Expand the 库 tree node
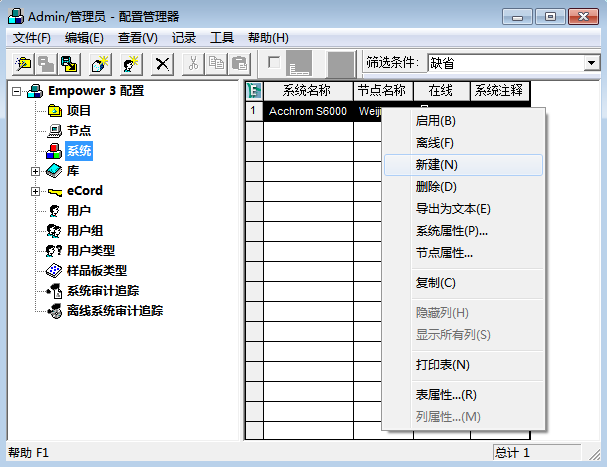The image size is (607, 467). tap(36, 171)
